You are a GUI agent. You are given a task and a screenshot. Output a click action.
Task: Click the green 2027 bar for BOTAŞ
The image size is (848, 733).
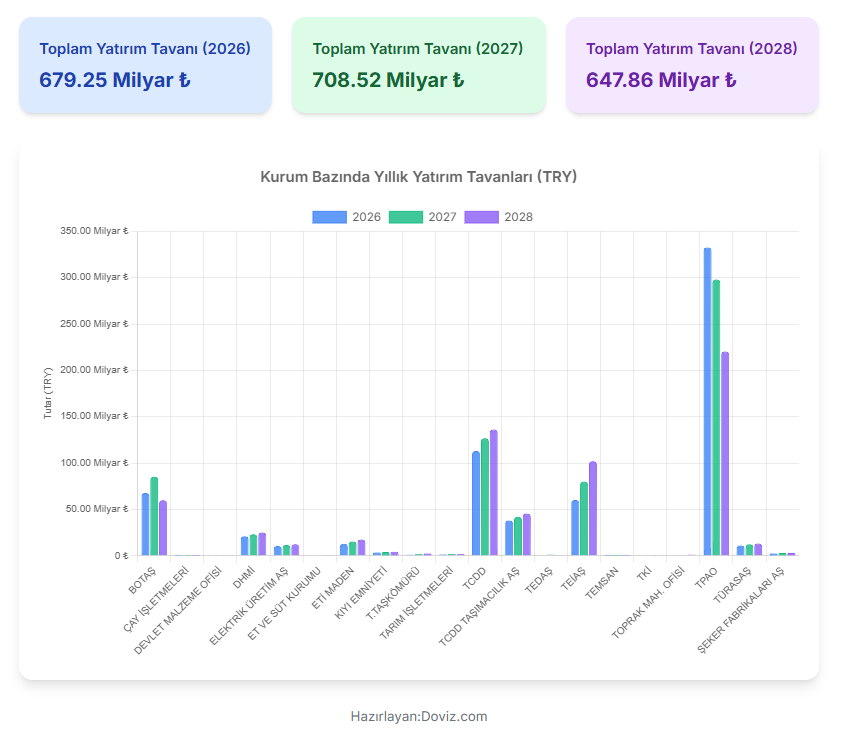pyautogui.click(x=154, y=516)
